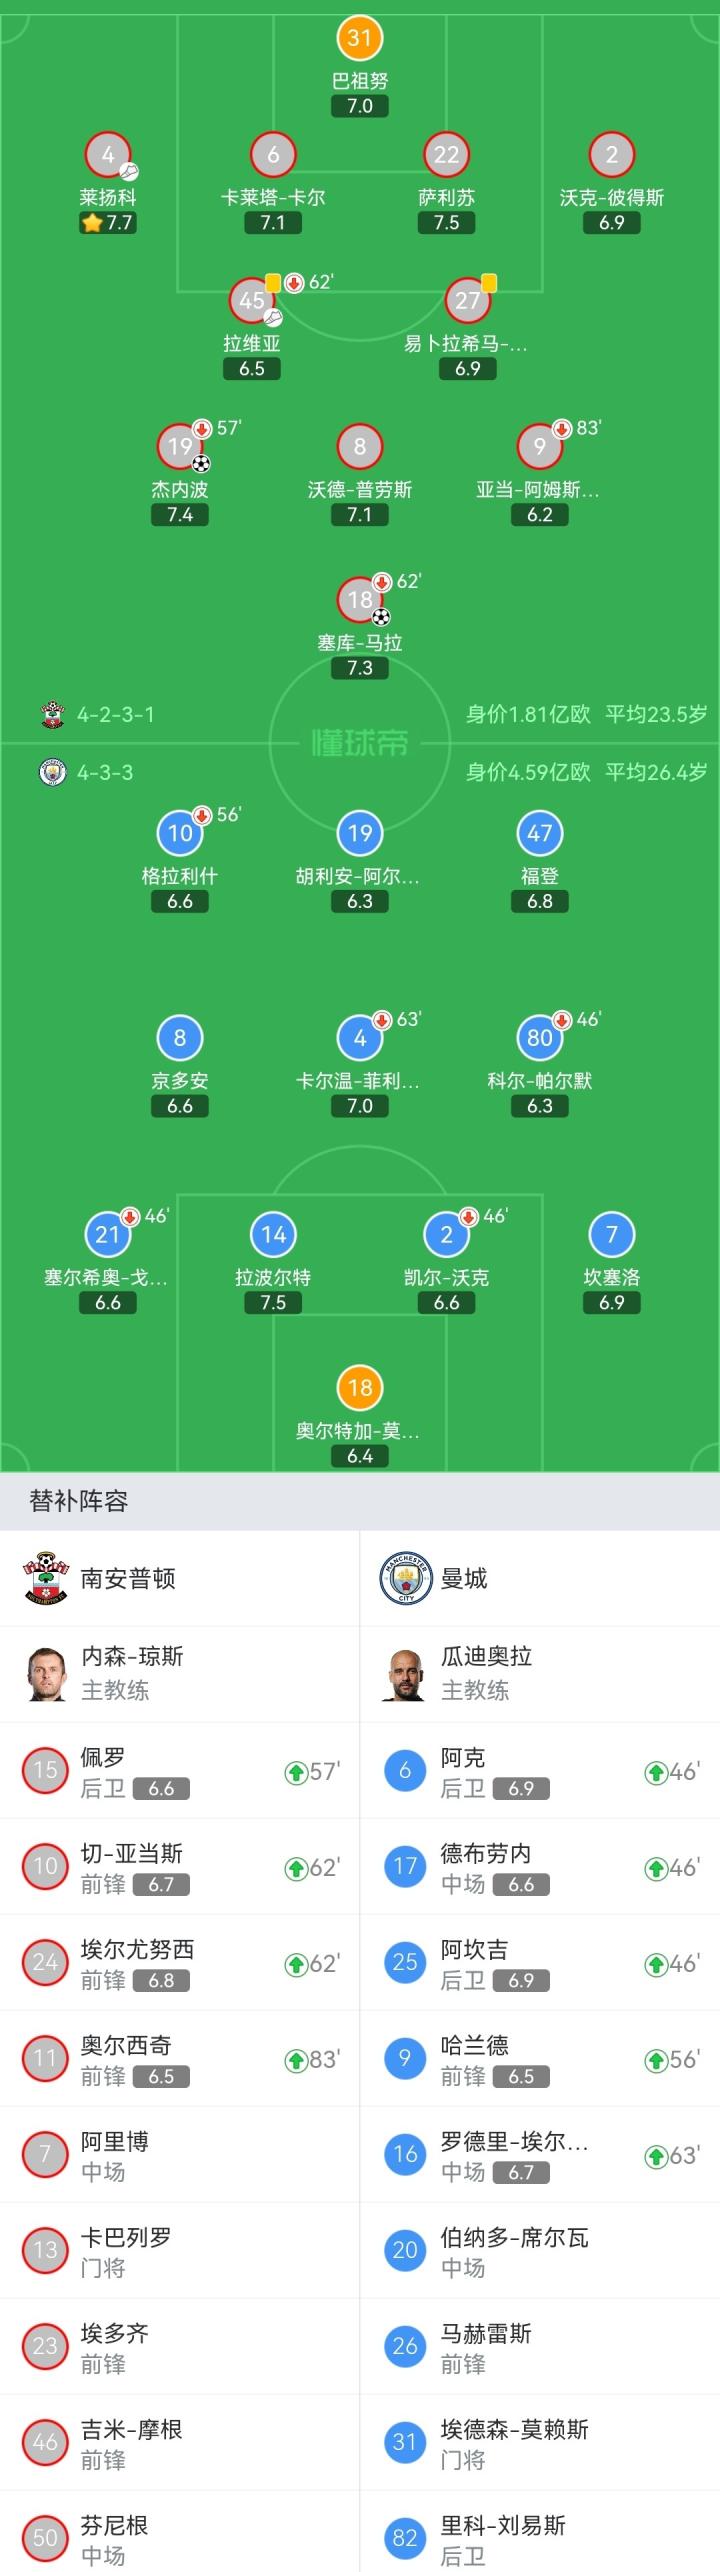Select 莱扬科's number 4 player circle

pyautogui.click(x=107, y=155)
